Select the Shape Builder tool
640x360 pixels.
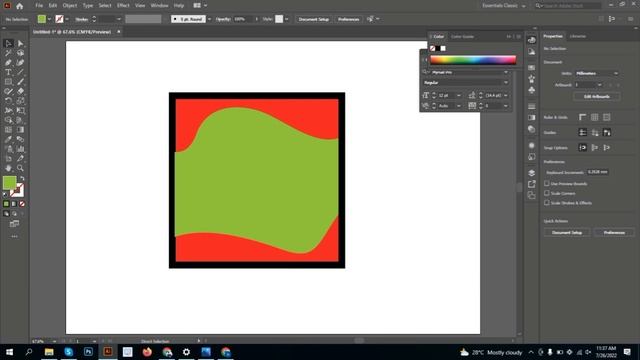8,120
